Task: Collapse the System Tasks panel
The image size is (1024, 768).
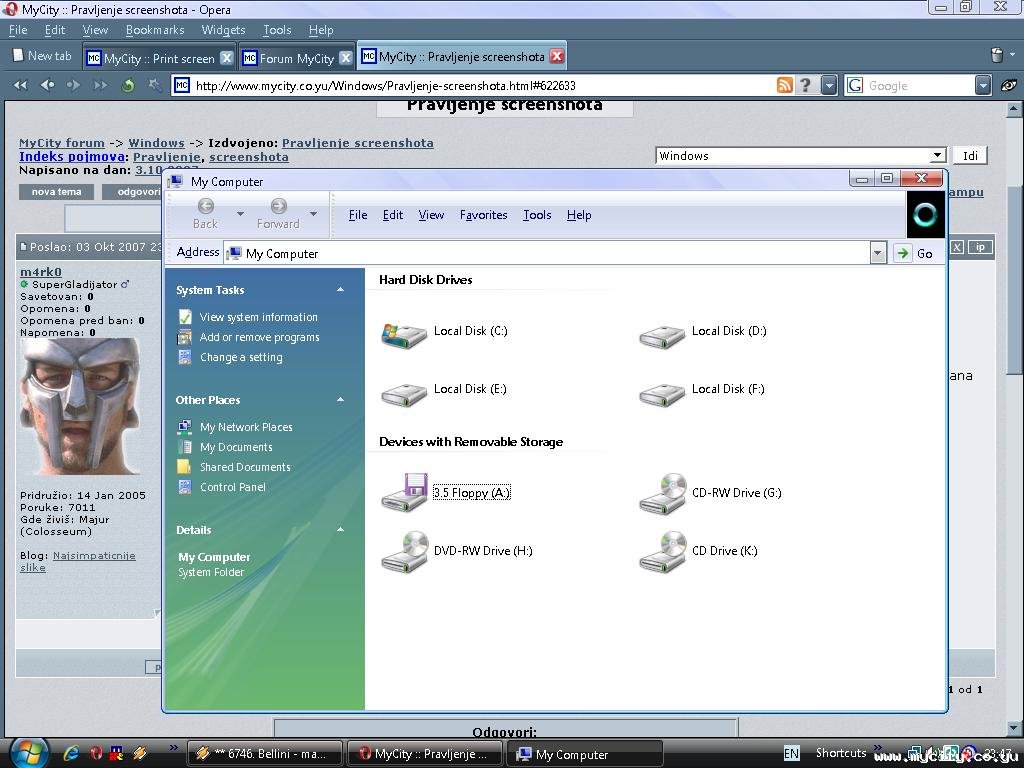Action: (x=340, y=290)
